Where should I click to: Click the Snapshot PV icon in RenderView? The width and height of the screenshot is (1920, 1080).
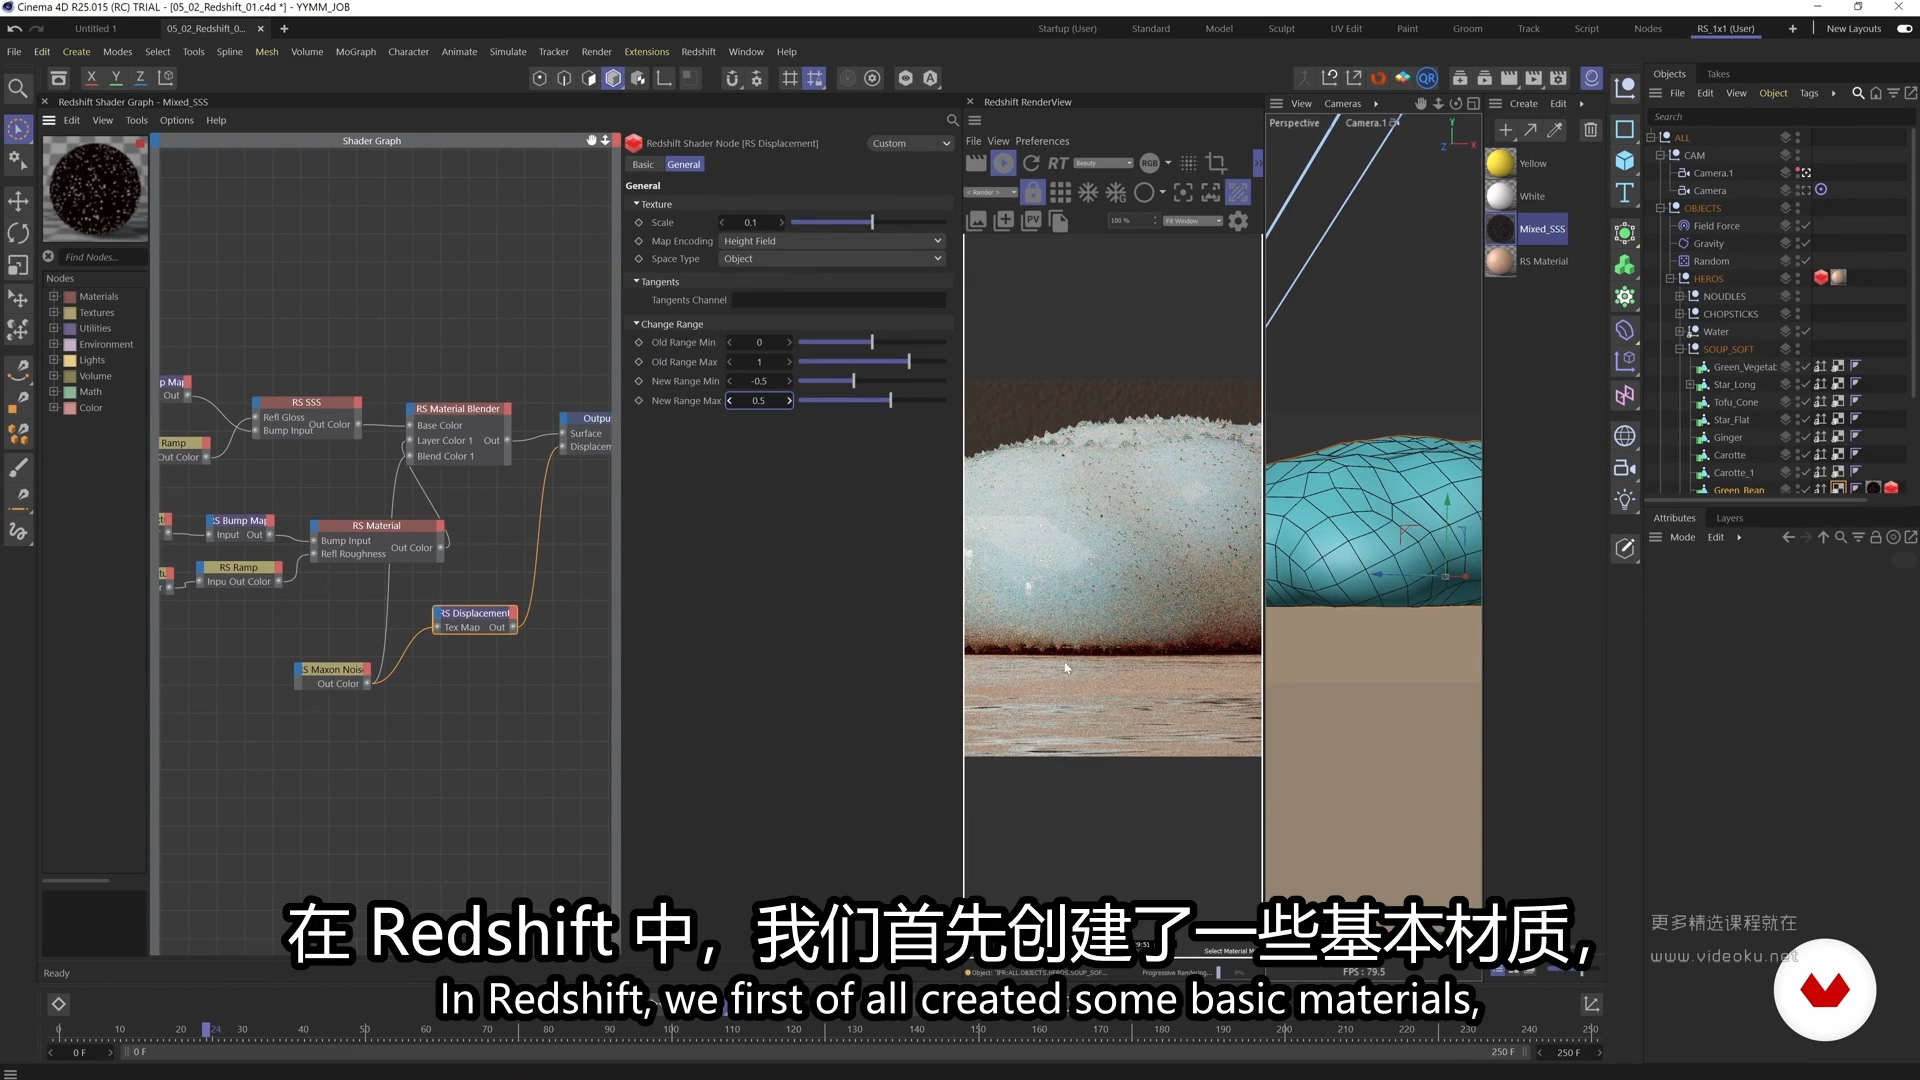point(1031,222)
